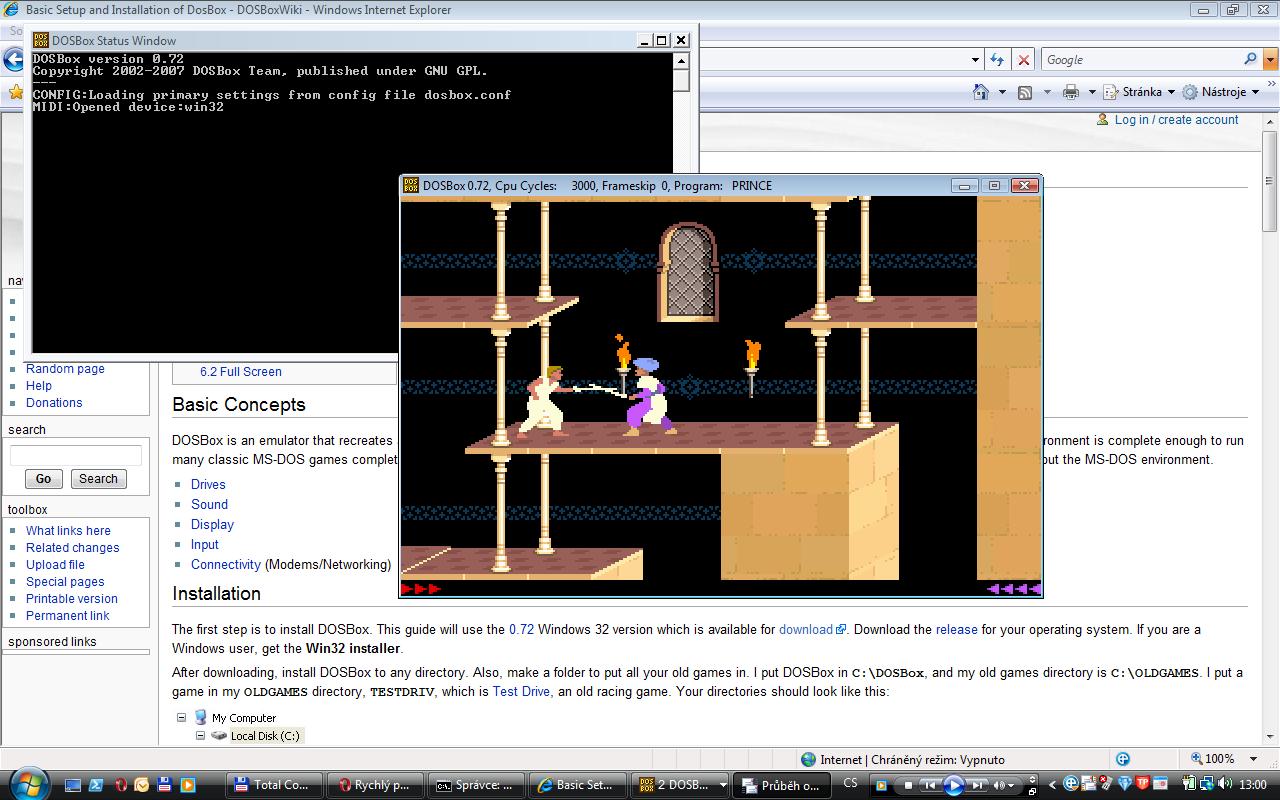This screenshot has width=1280, height=800.
Task: Open the 2 DOSBox taskbar group
Action: pos(679,785)
